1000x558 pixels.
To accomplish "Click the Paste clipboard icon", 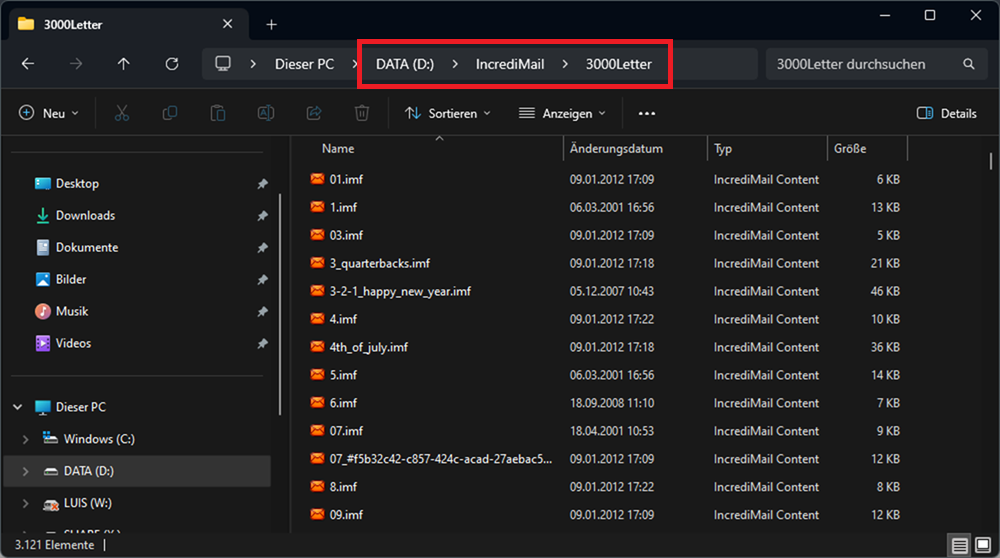I will [x=218, y=114].
